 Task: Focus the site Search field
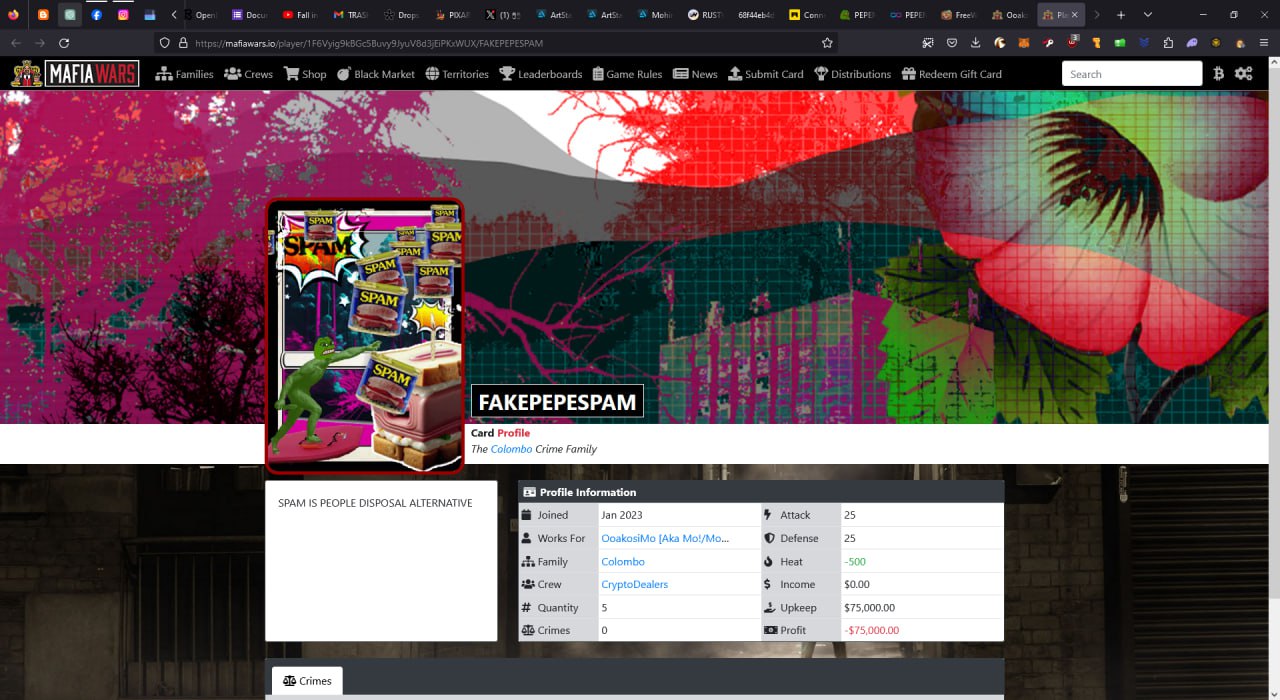point(1132,74)
